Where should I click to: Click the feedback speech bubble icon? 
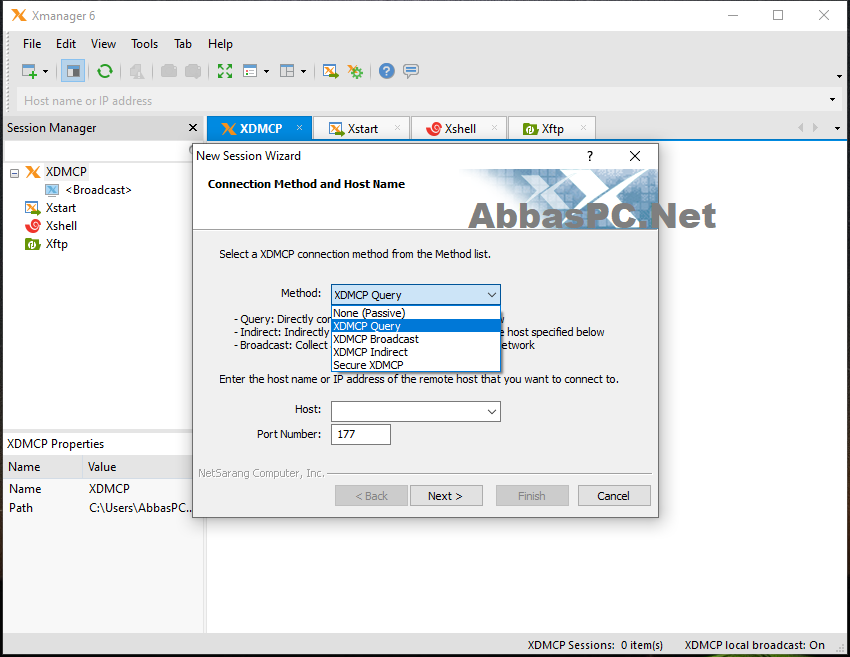pyautogui.click(x=411, y=71)
